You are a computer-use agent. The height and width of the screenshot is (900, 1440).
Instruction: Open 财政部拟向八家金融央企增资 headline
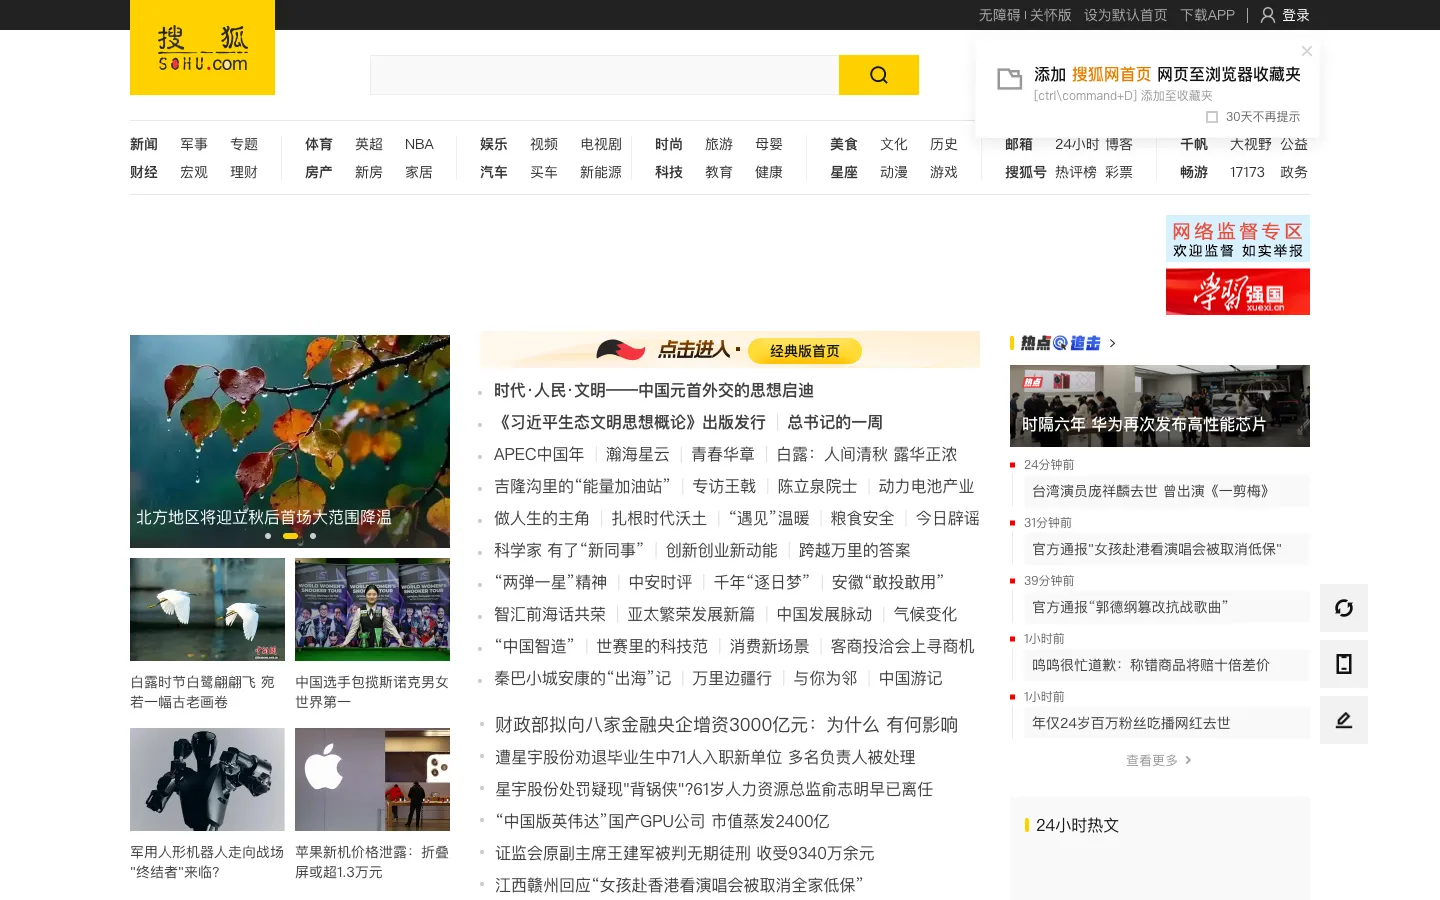coord(726,724)
